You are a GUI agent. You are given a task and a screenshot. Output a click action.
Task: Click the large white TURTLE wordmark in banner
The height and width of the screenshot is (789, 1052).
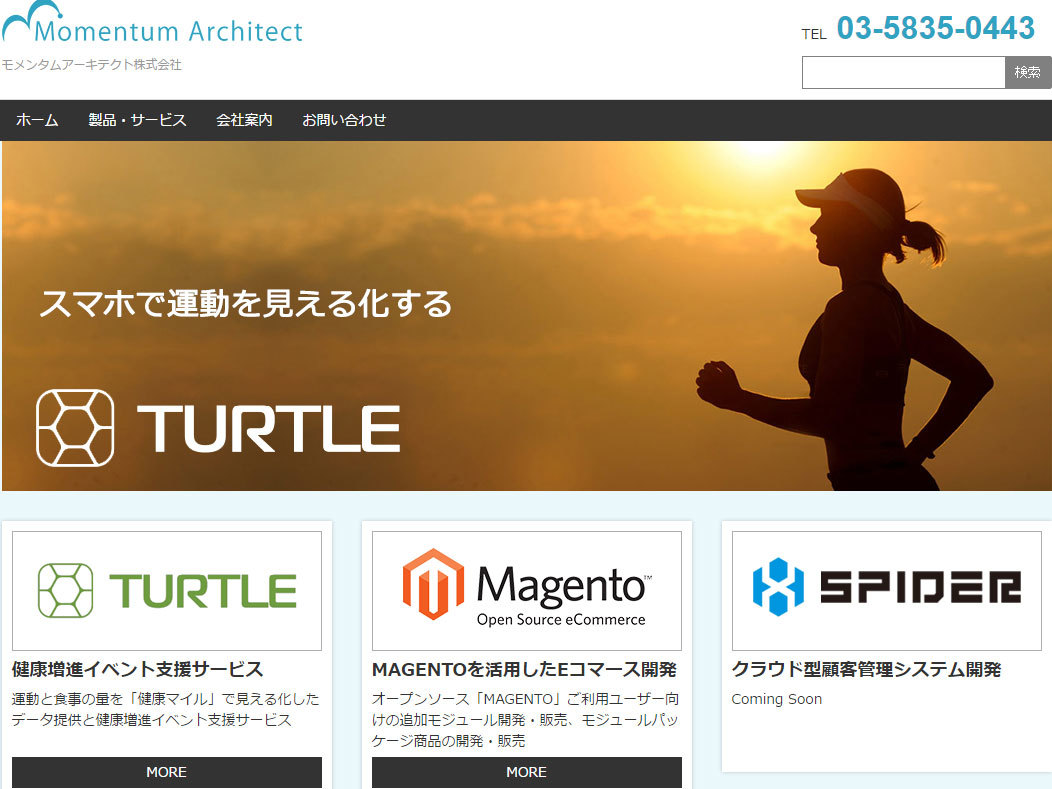[268, 428]
